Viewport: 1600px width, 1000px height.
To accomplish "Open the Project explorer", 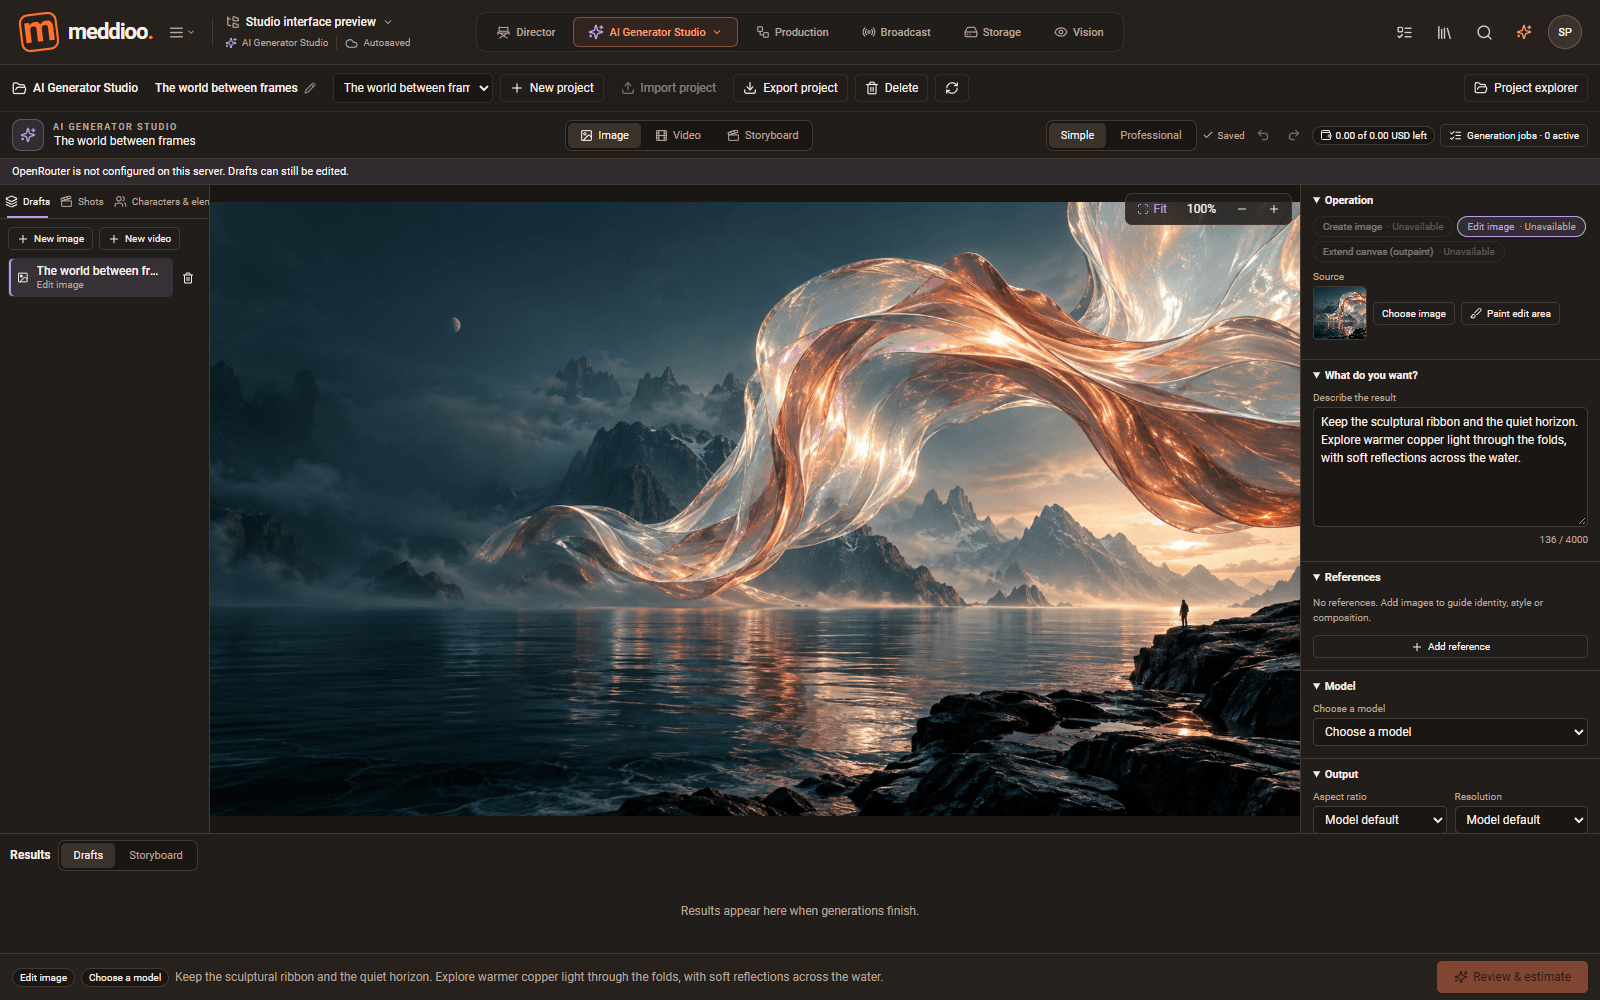I will pos(1526,88).
